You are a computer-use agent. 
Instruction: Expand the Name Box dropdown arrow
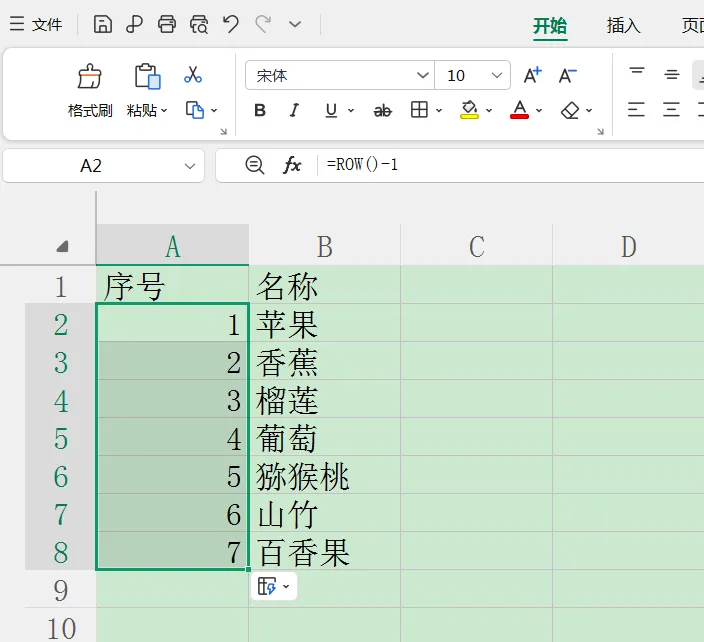tap(190, 166)
